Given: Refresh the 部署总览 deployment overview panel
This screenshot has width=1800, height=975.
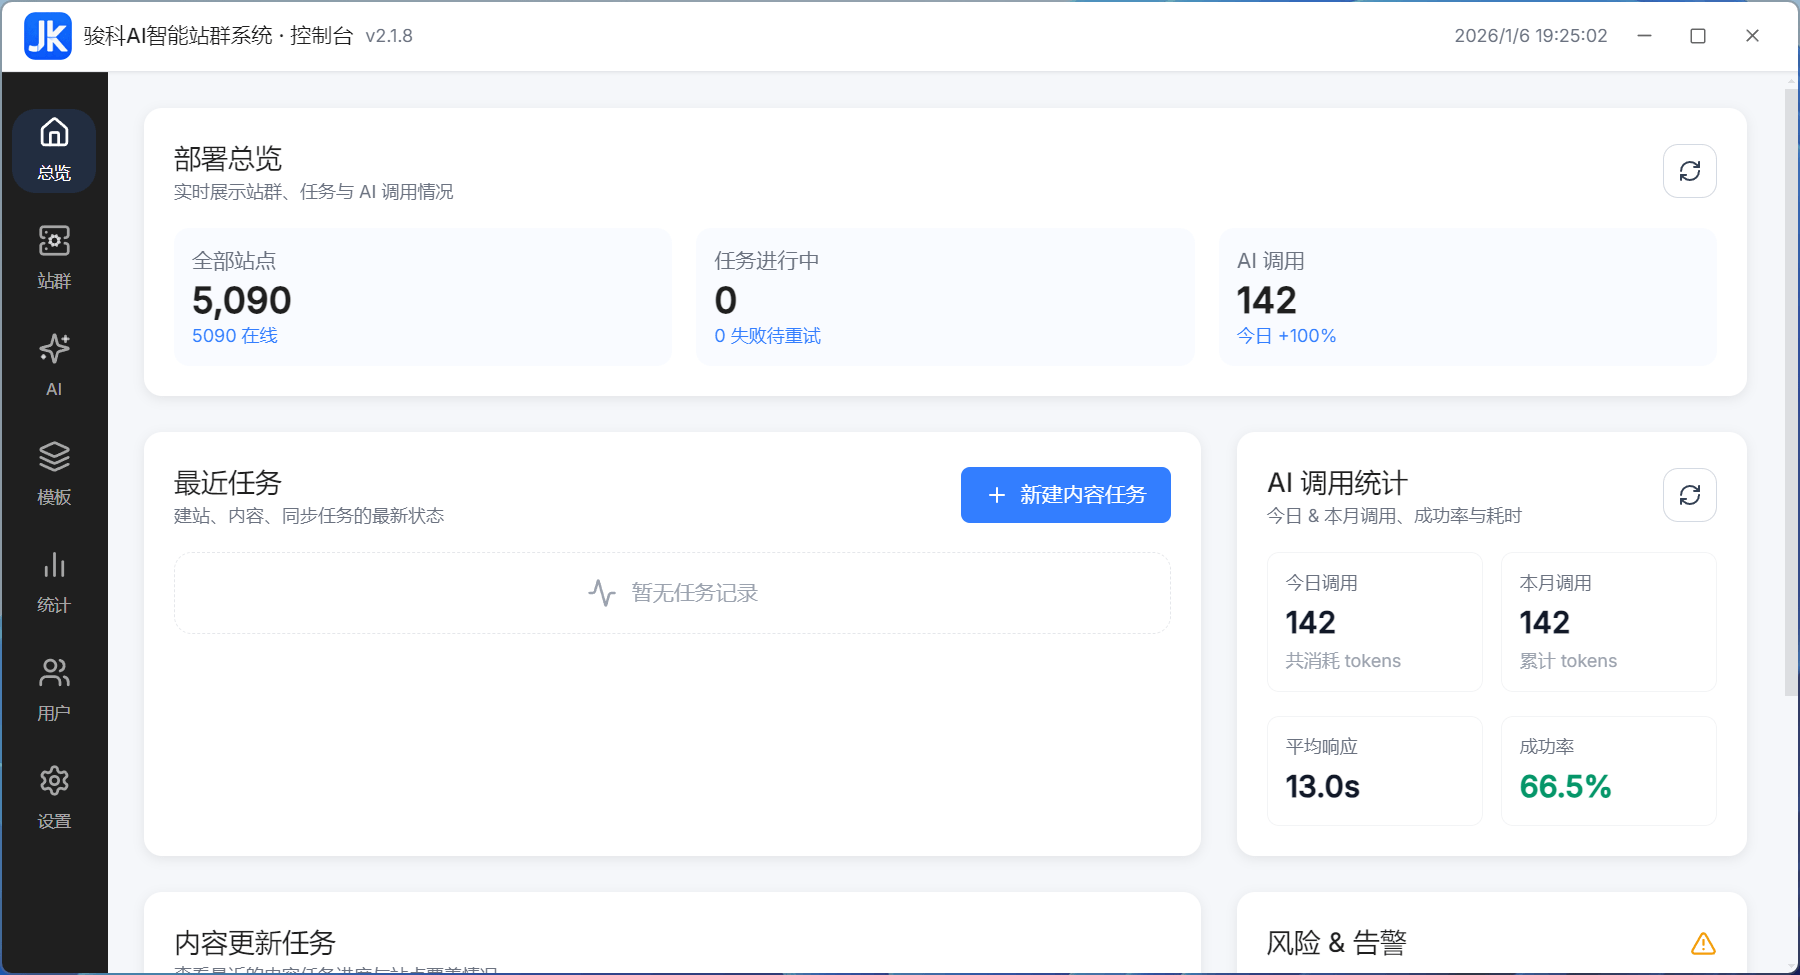Looking at the screenshot, I should (1689, 171).
